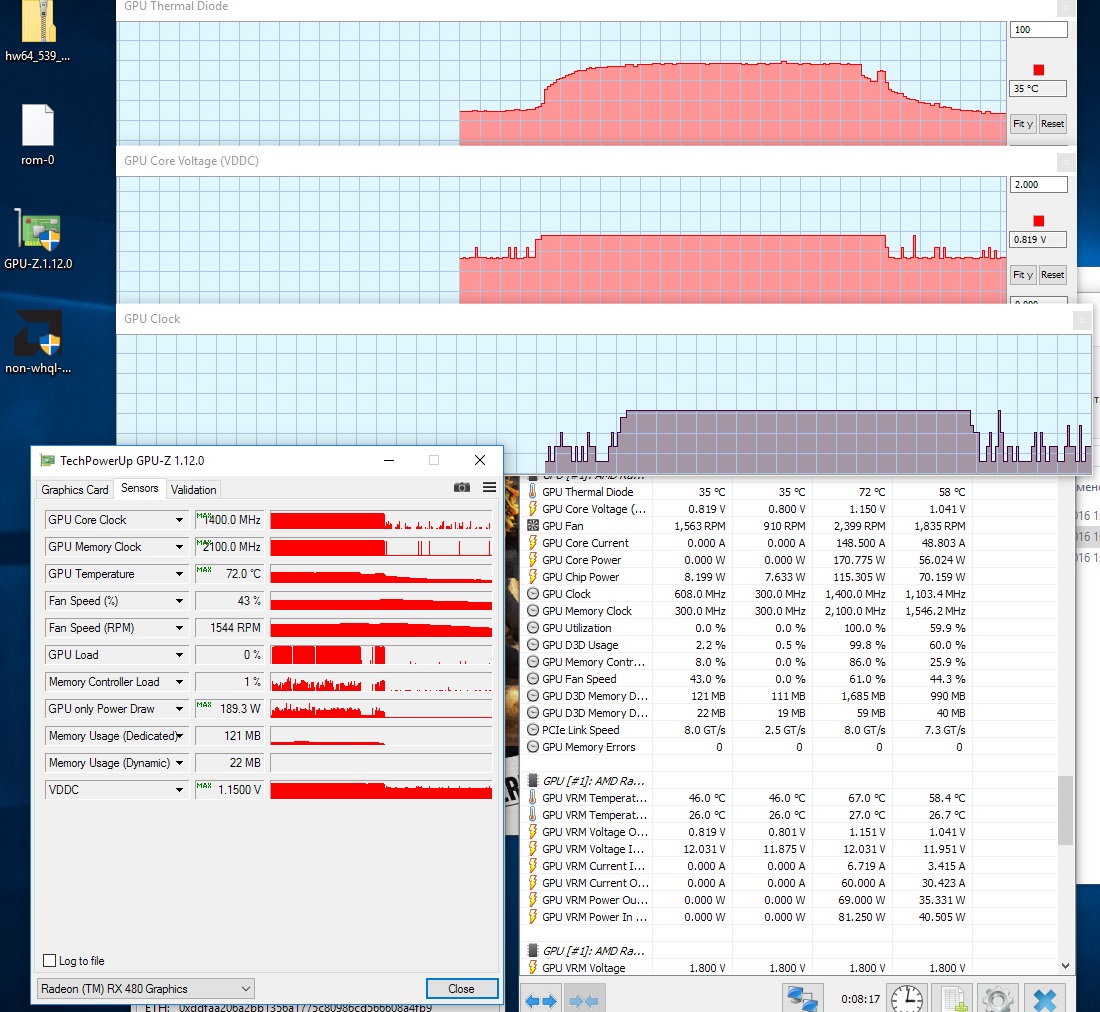Switch to Validation tab

pyautogui.click(x=194, y=490)
